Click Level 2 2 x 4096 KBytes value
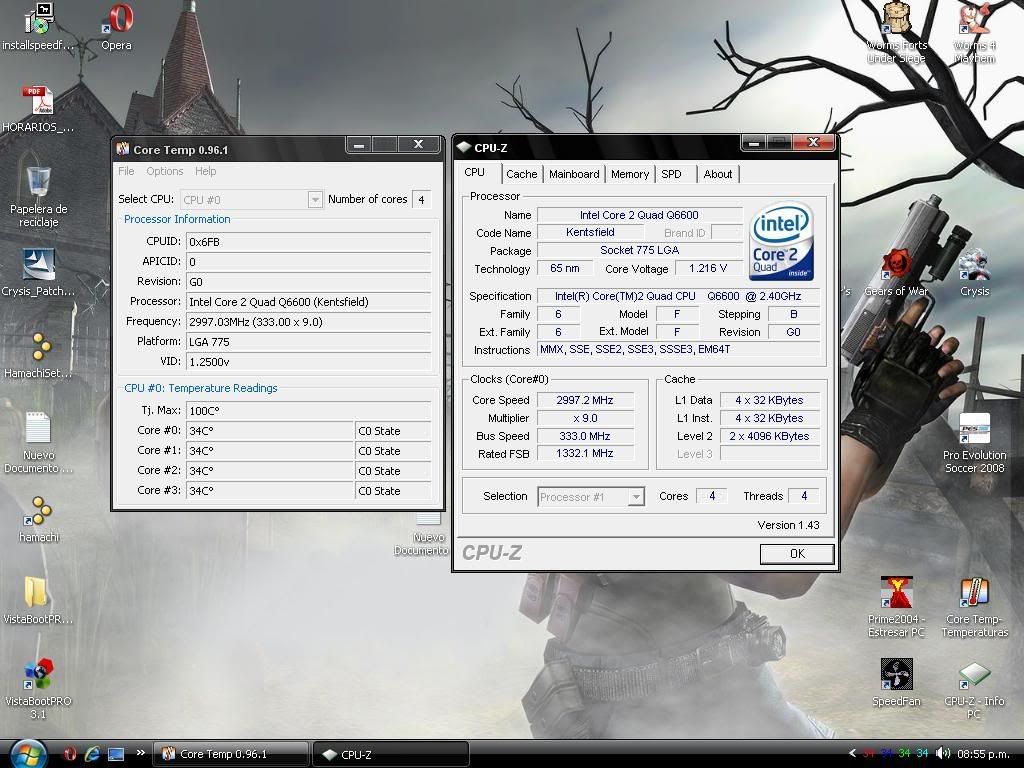Viewport: 1024px width, 768px height. 769,436
